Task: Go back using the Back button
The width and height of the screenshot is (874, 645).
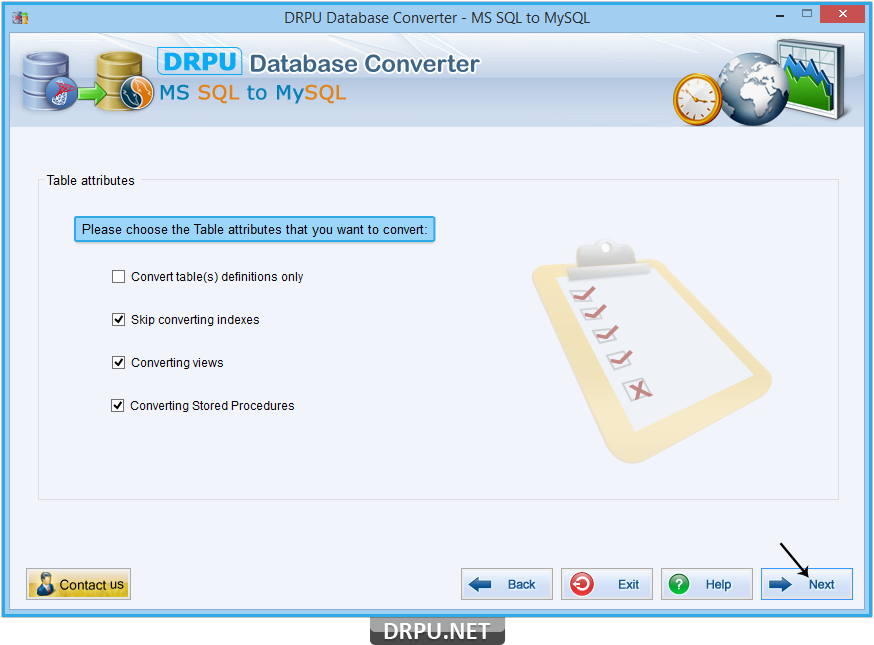Action: coord(507,584)
